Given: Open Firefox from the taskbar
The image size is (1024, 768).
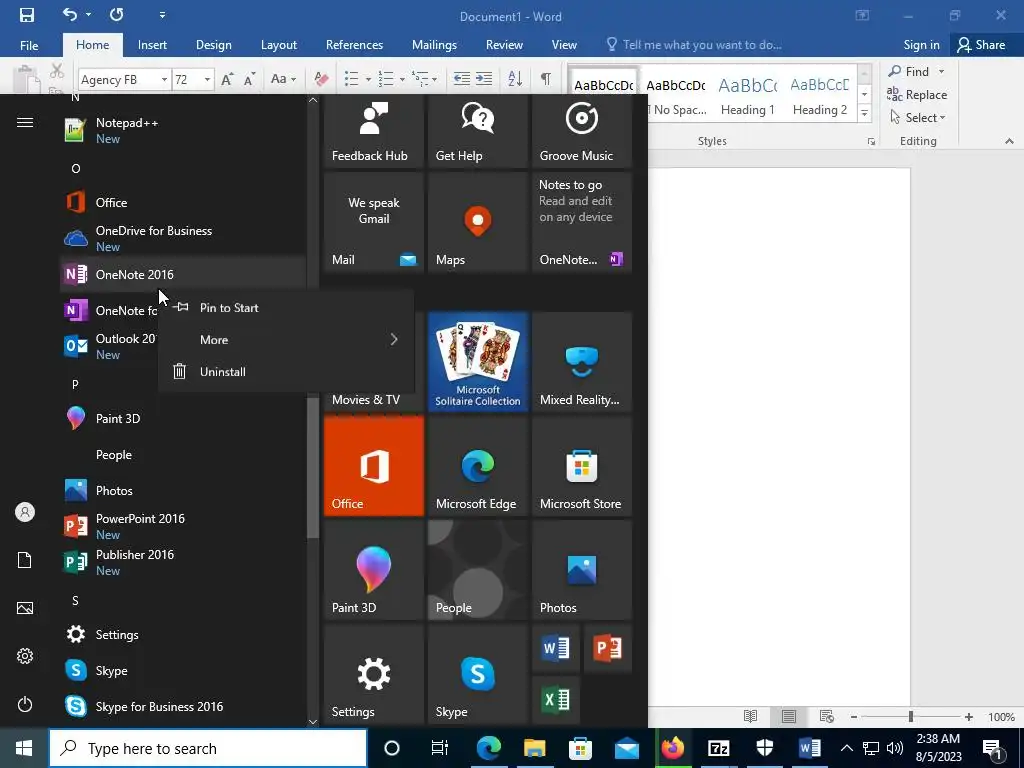Looking at the screenshot, I should tap(672, 748).
